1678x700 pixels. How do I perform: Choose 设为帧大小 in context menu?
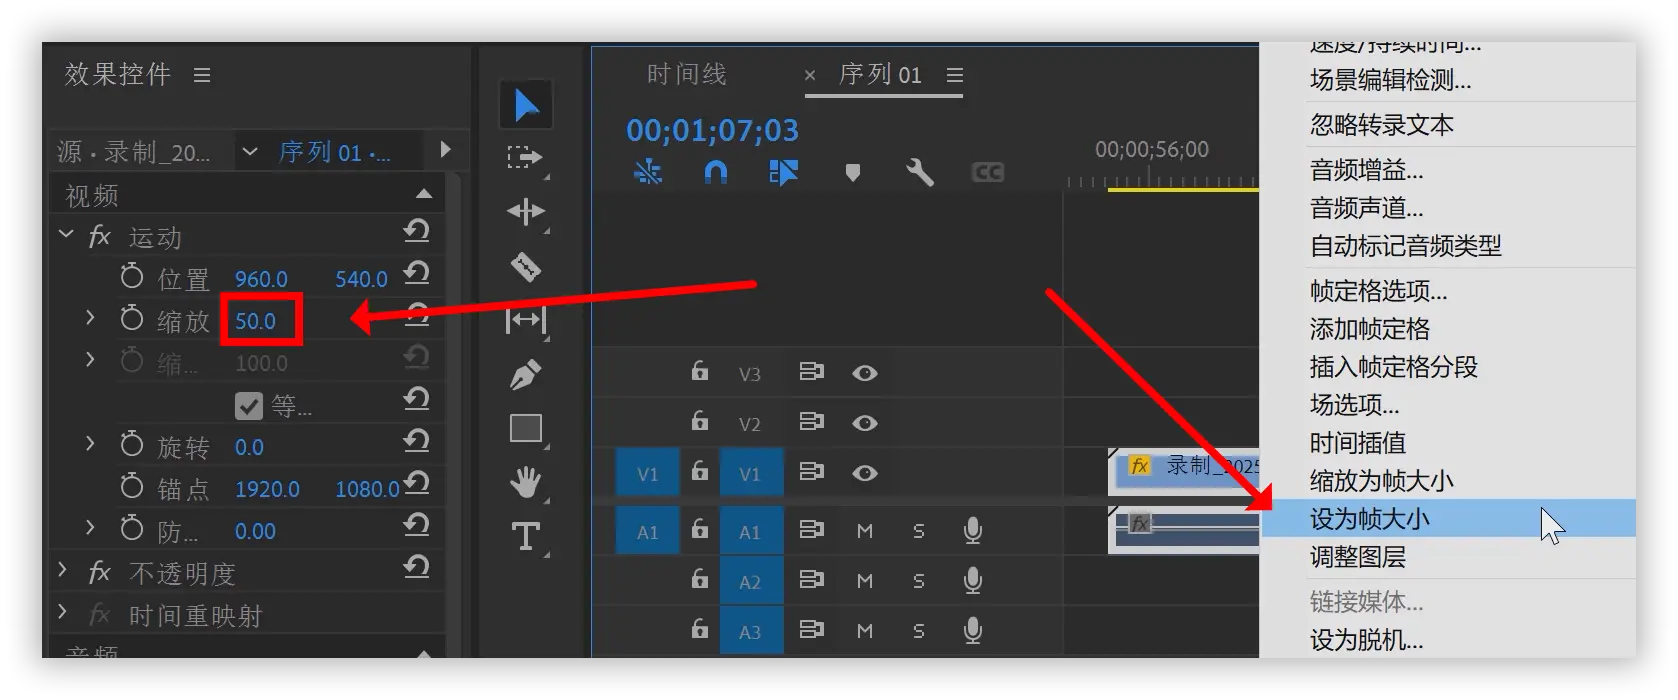(x=1448, y=519)
